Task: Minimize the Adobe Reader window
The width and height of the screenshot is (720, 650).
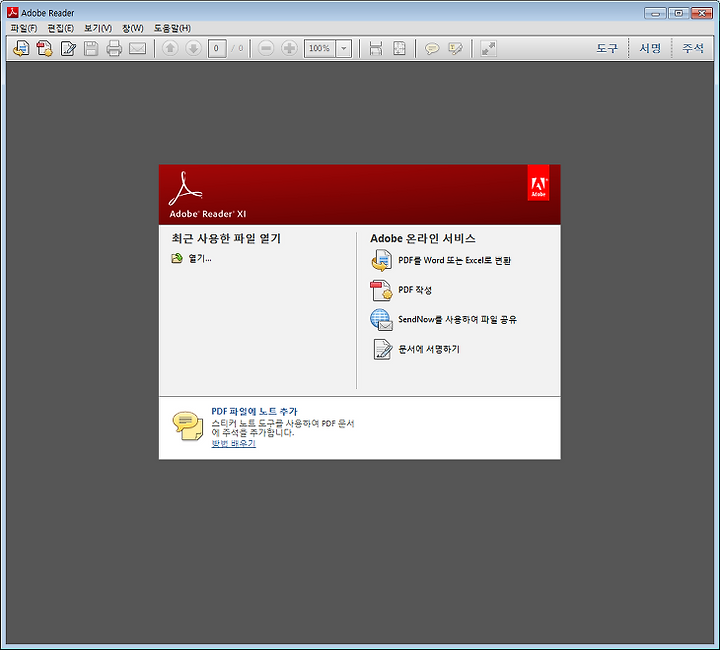Action: pos(655,13)
